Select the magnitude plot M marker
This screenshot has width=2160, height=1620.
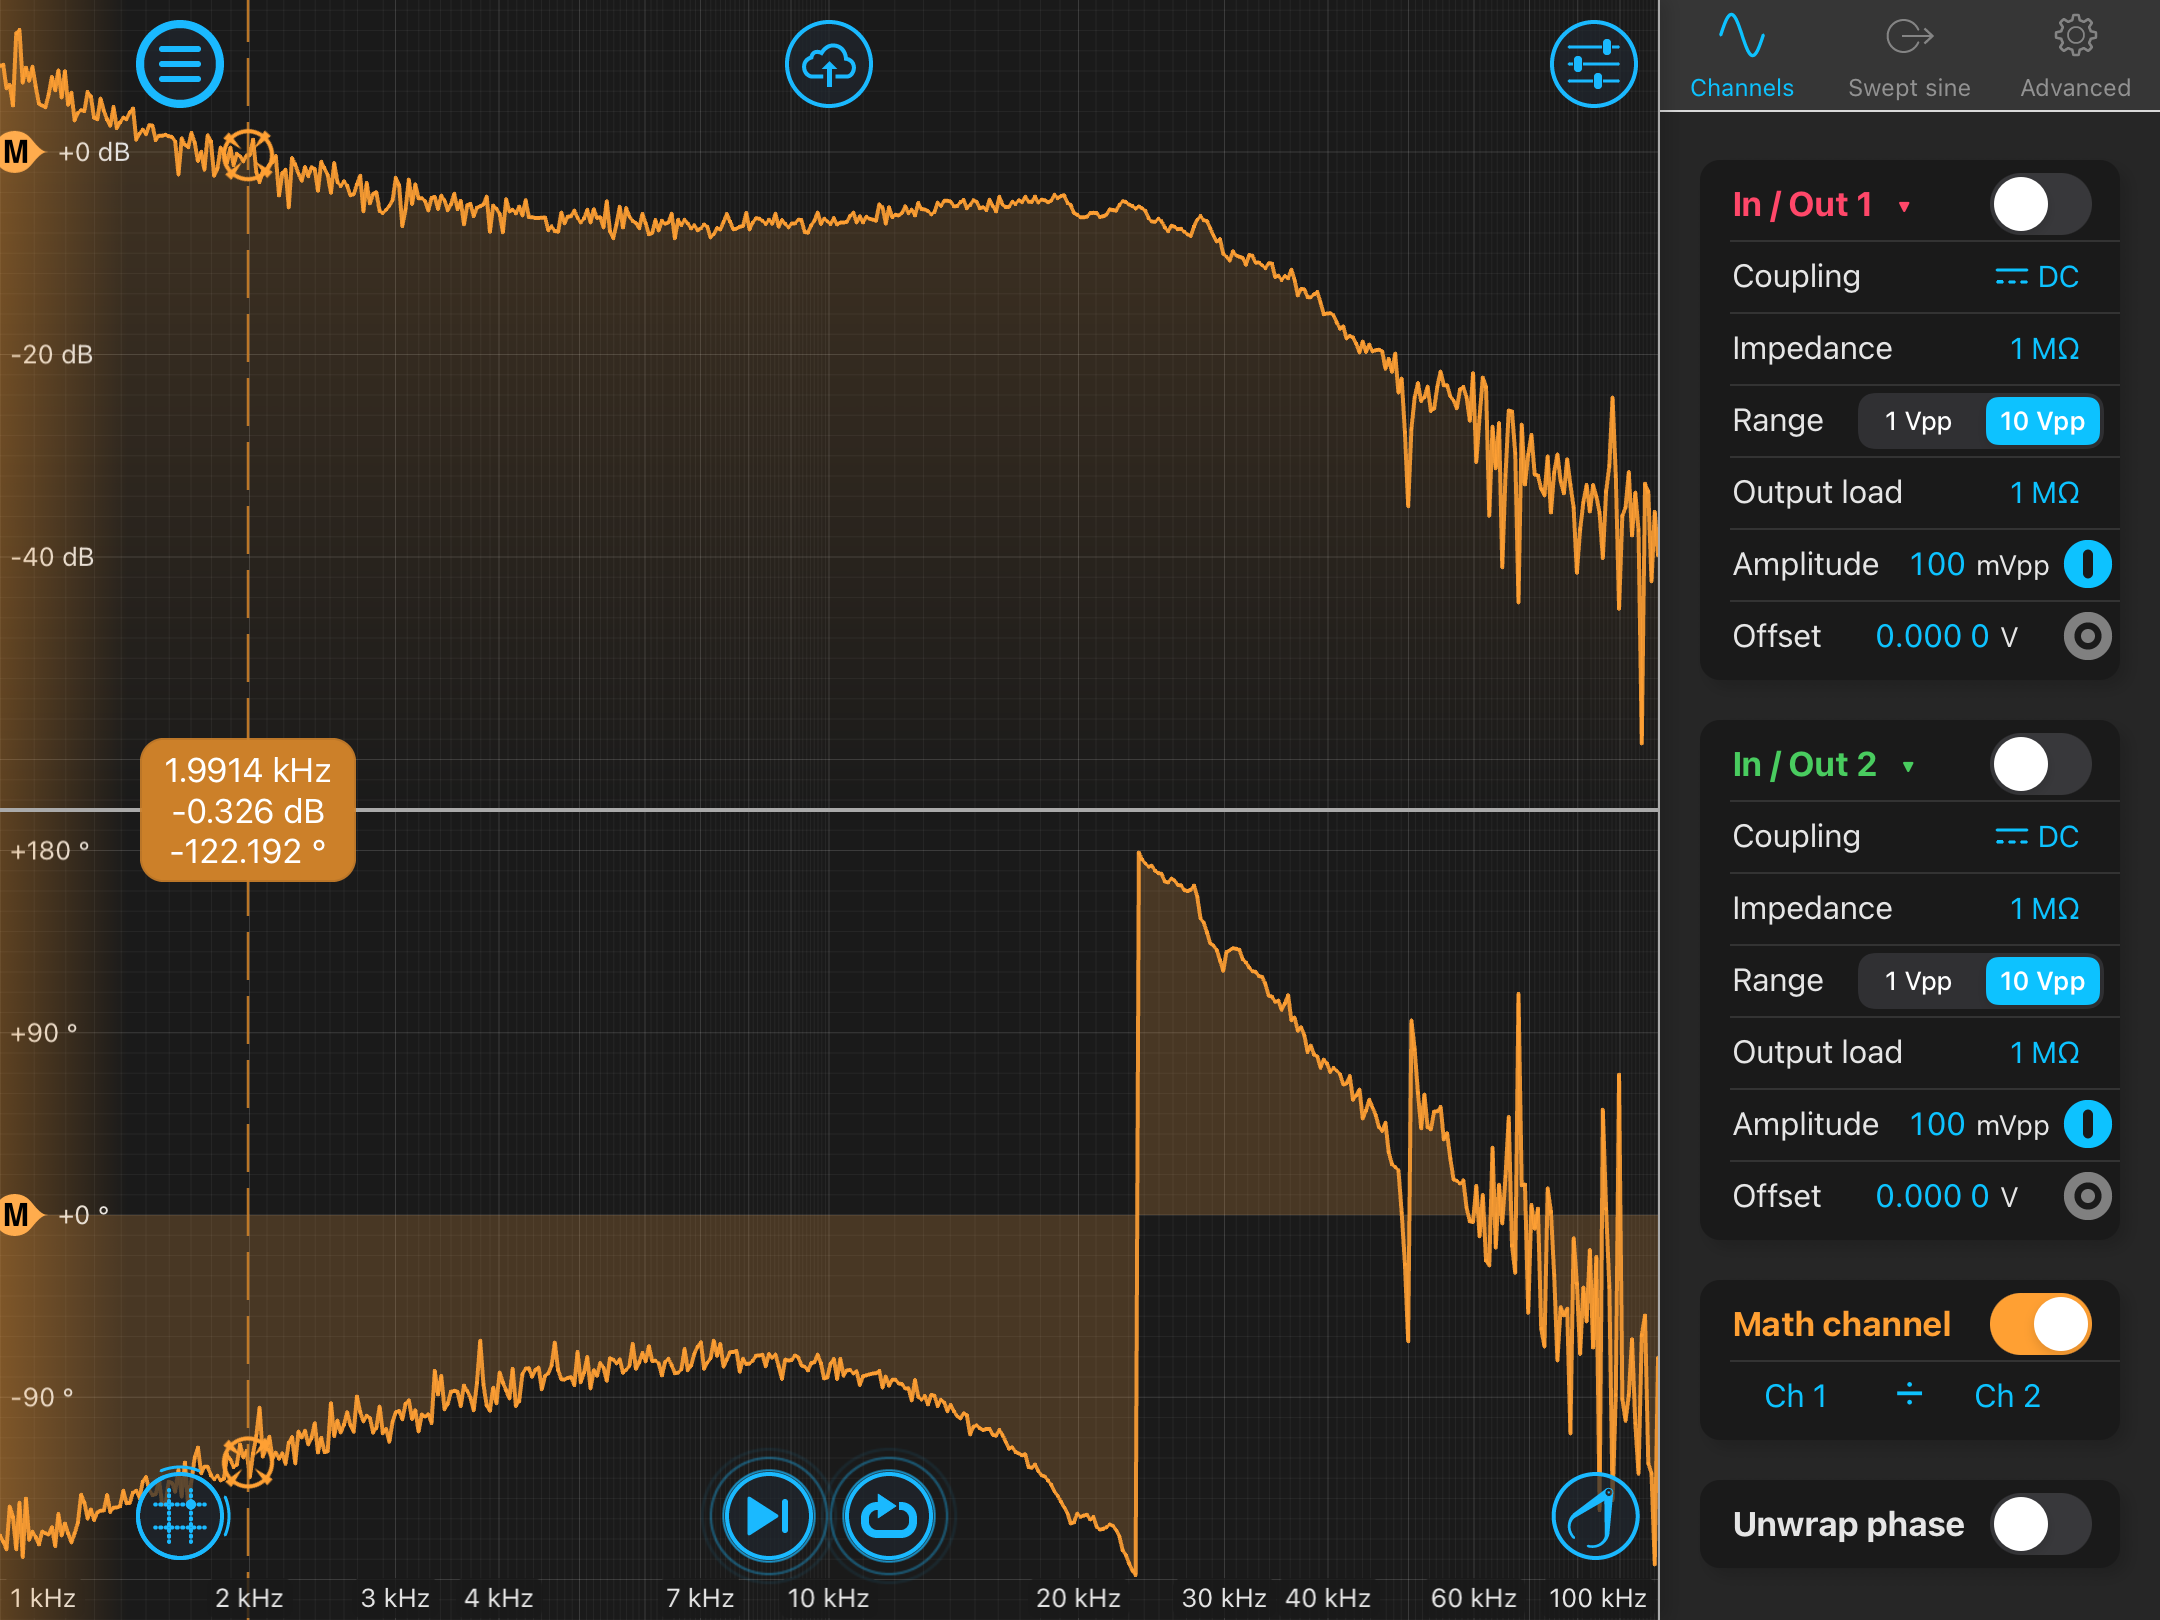pyautogui.click(x=20, y=152)
